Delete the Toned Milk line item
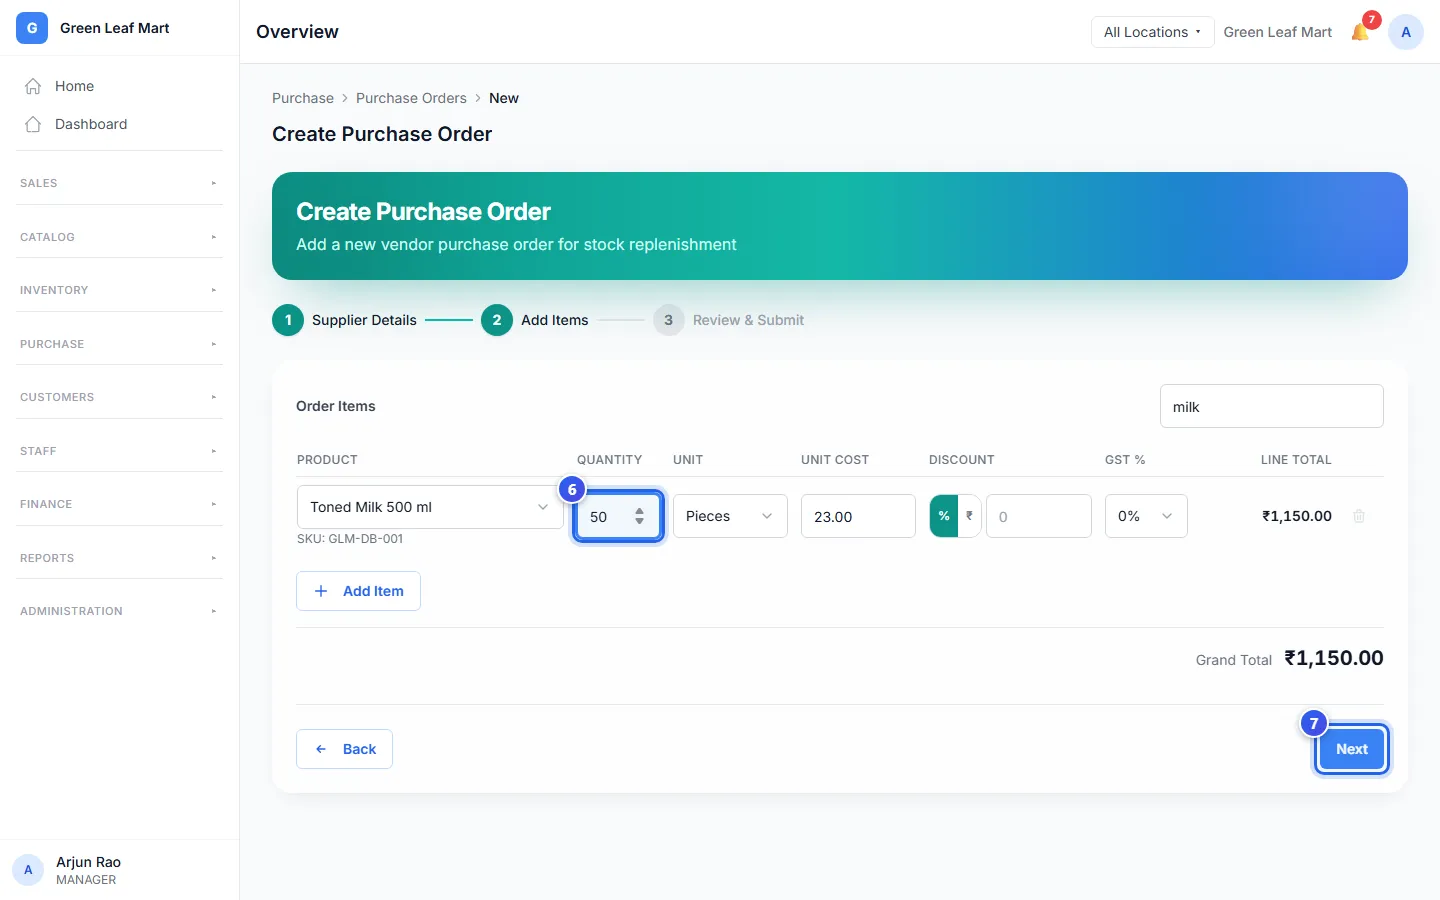This screenshot has height=900, width=1440. [x=1359, y=516]
